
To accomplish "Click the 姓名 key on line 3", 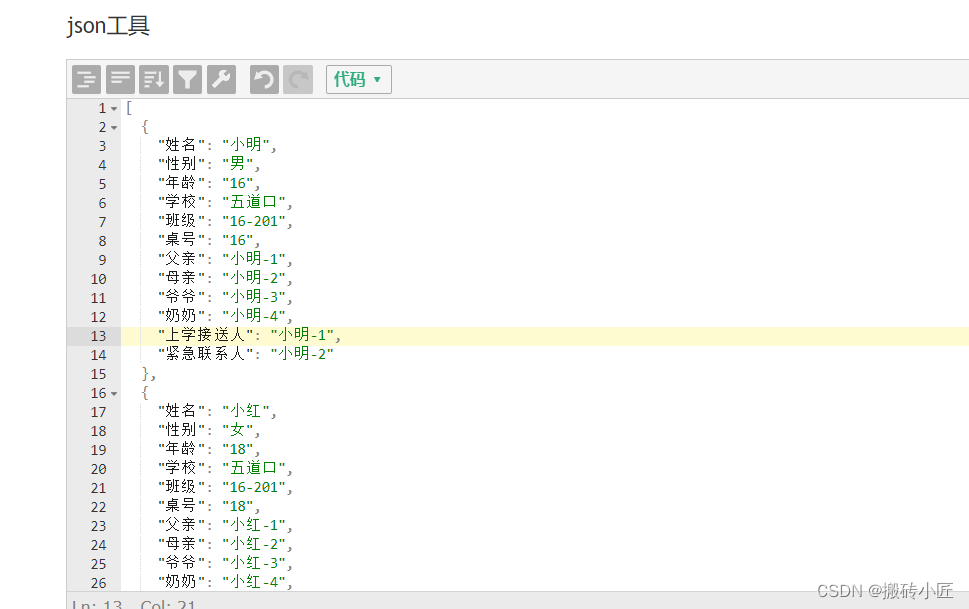I will pyautogui.click(x=180, y=144).
